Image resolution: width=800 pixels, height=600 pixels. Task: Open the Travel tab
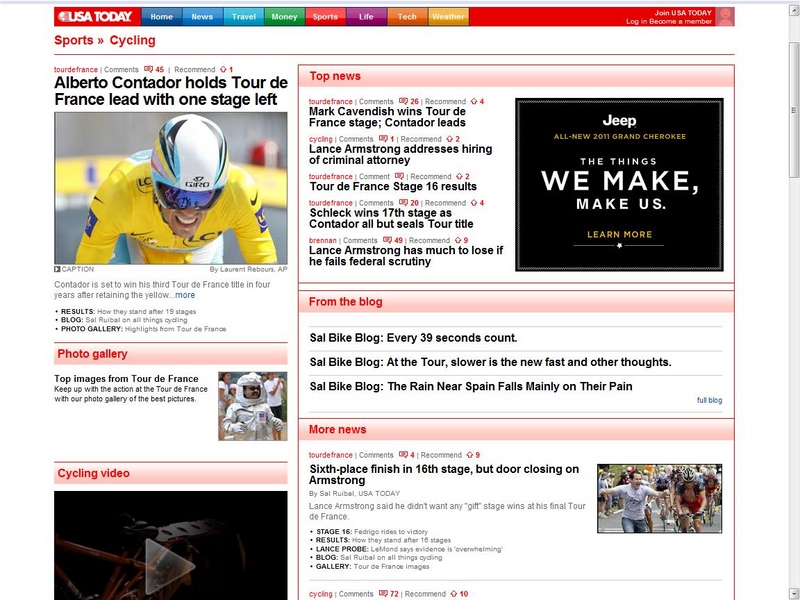[x=243, y=17]
